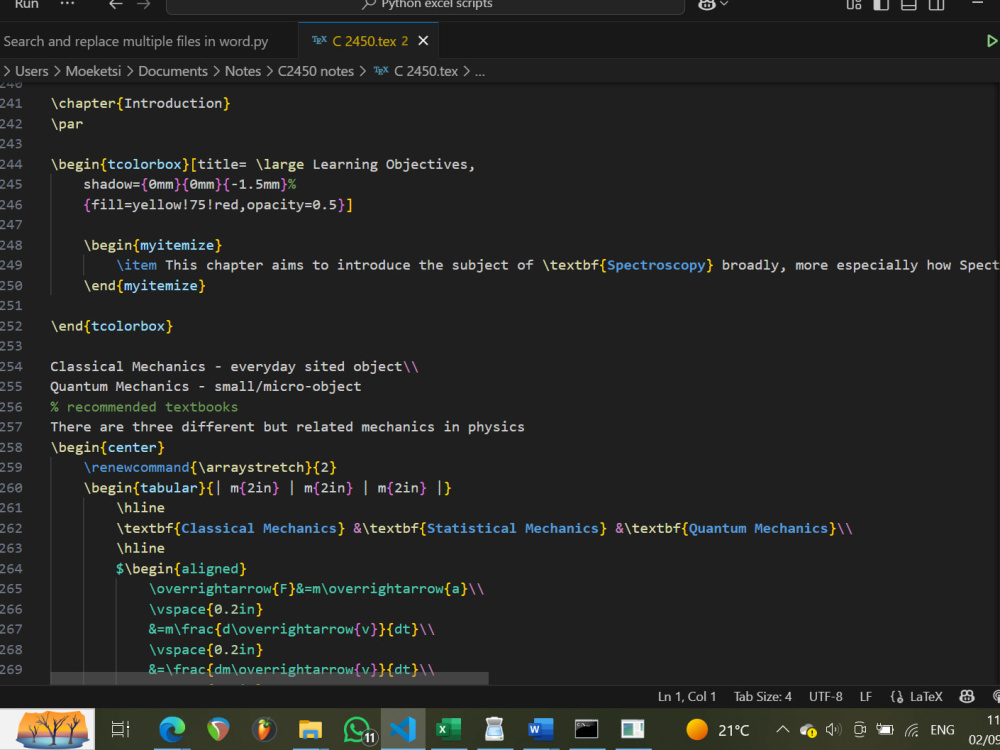Click the Ln 1, Col 1 status entry
Image resolution: width=1000 pixels, height=750 pixels.
click(687, 697)
